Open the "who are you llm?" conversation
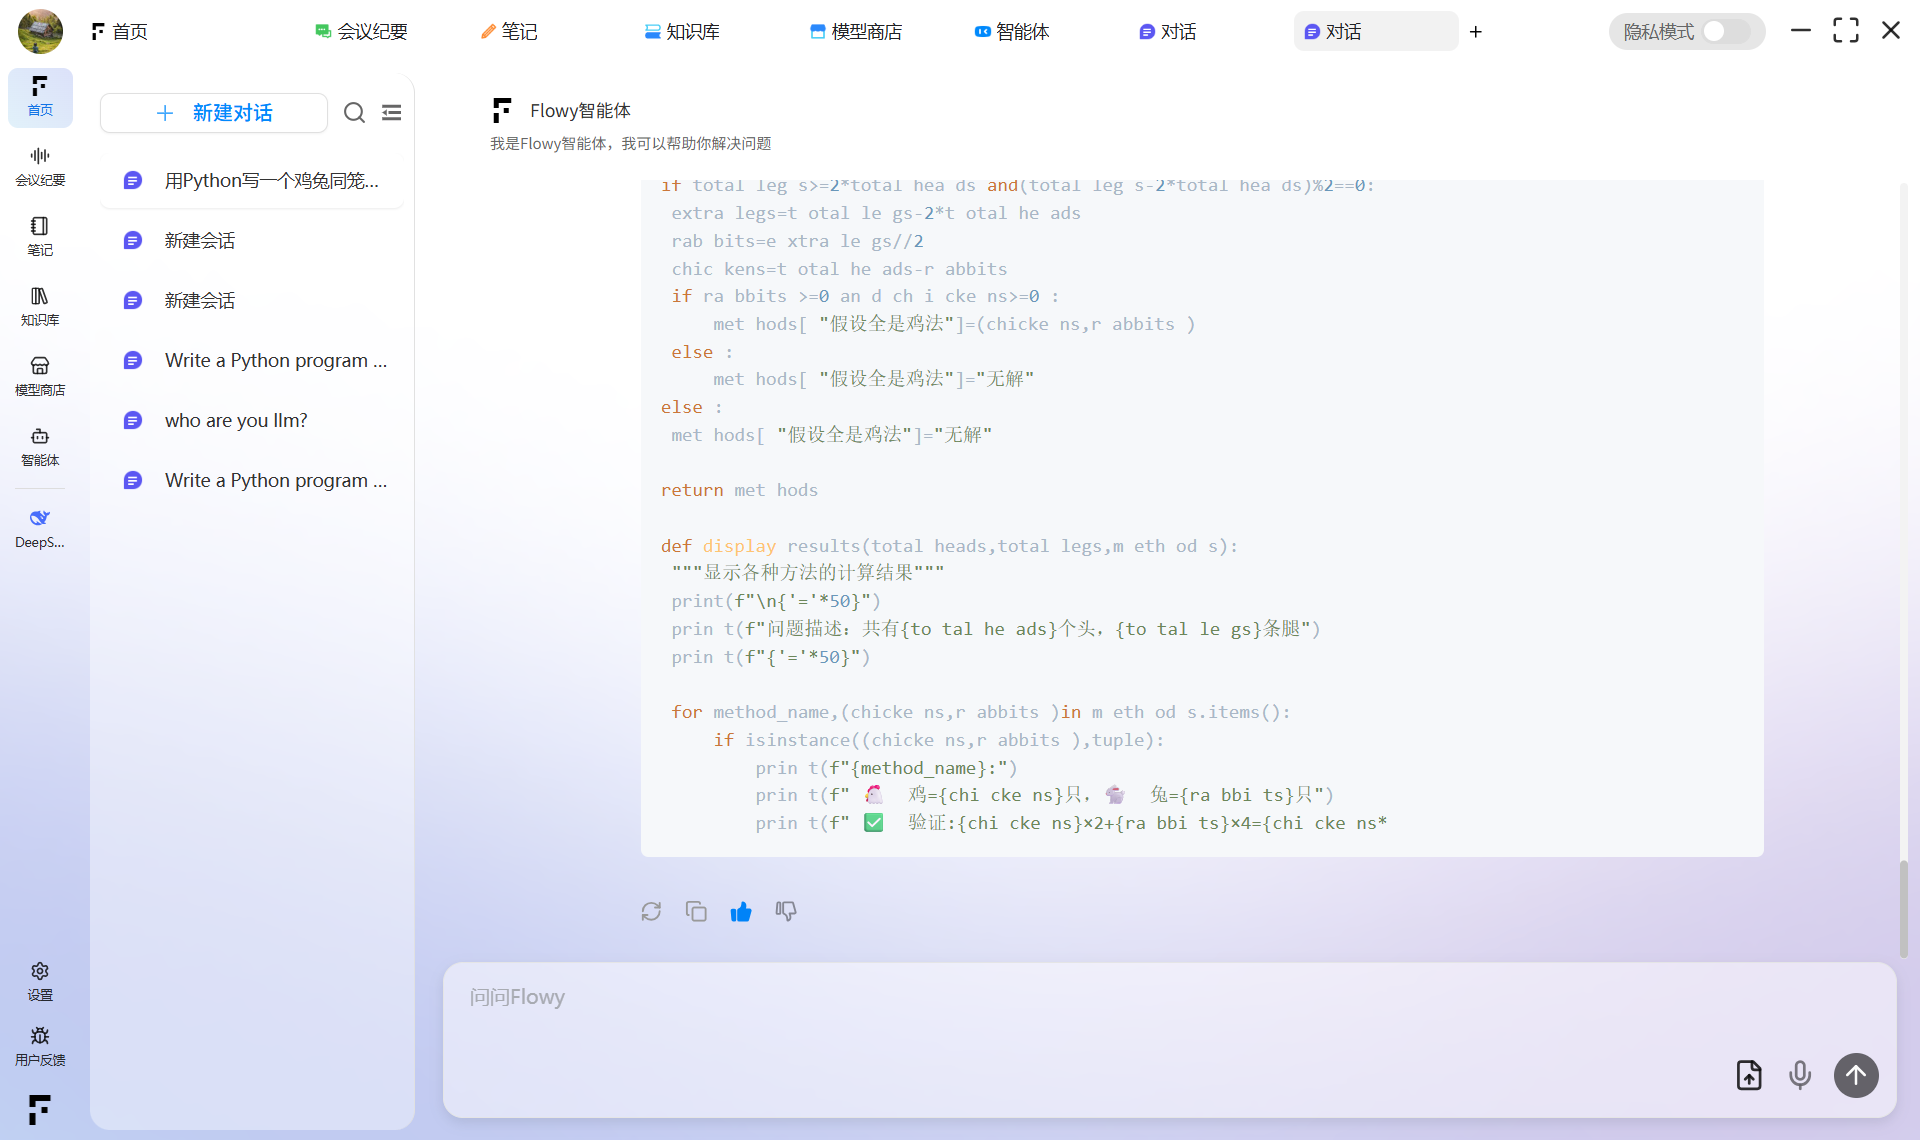The height and width of the screenshot is (1140, 1920). tap(236, 420)
